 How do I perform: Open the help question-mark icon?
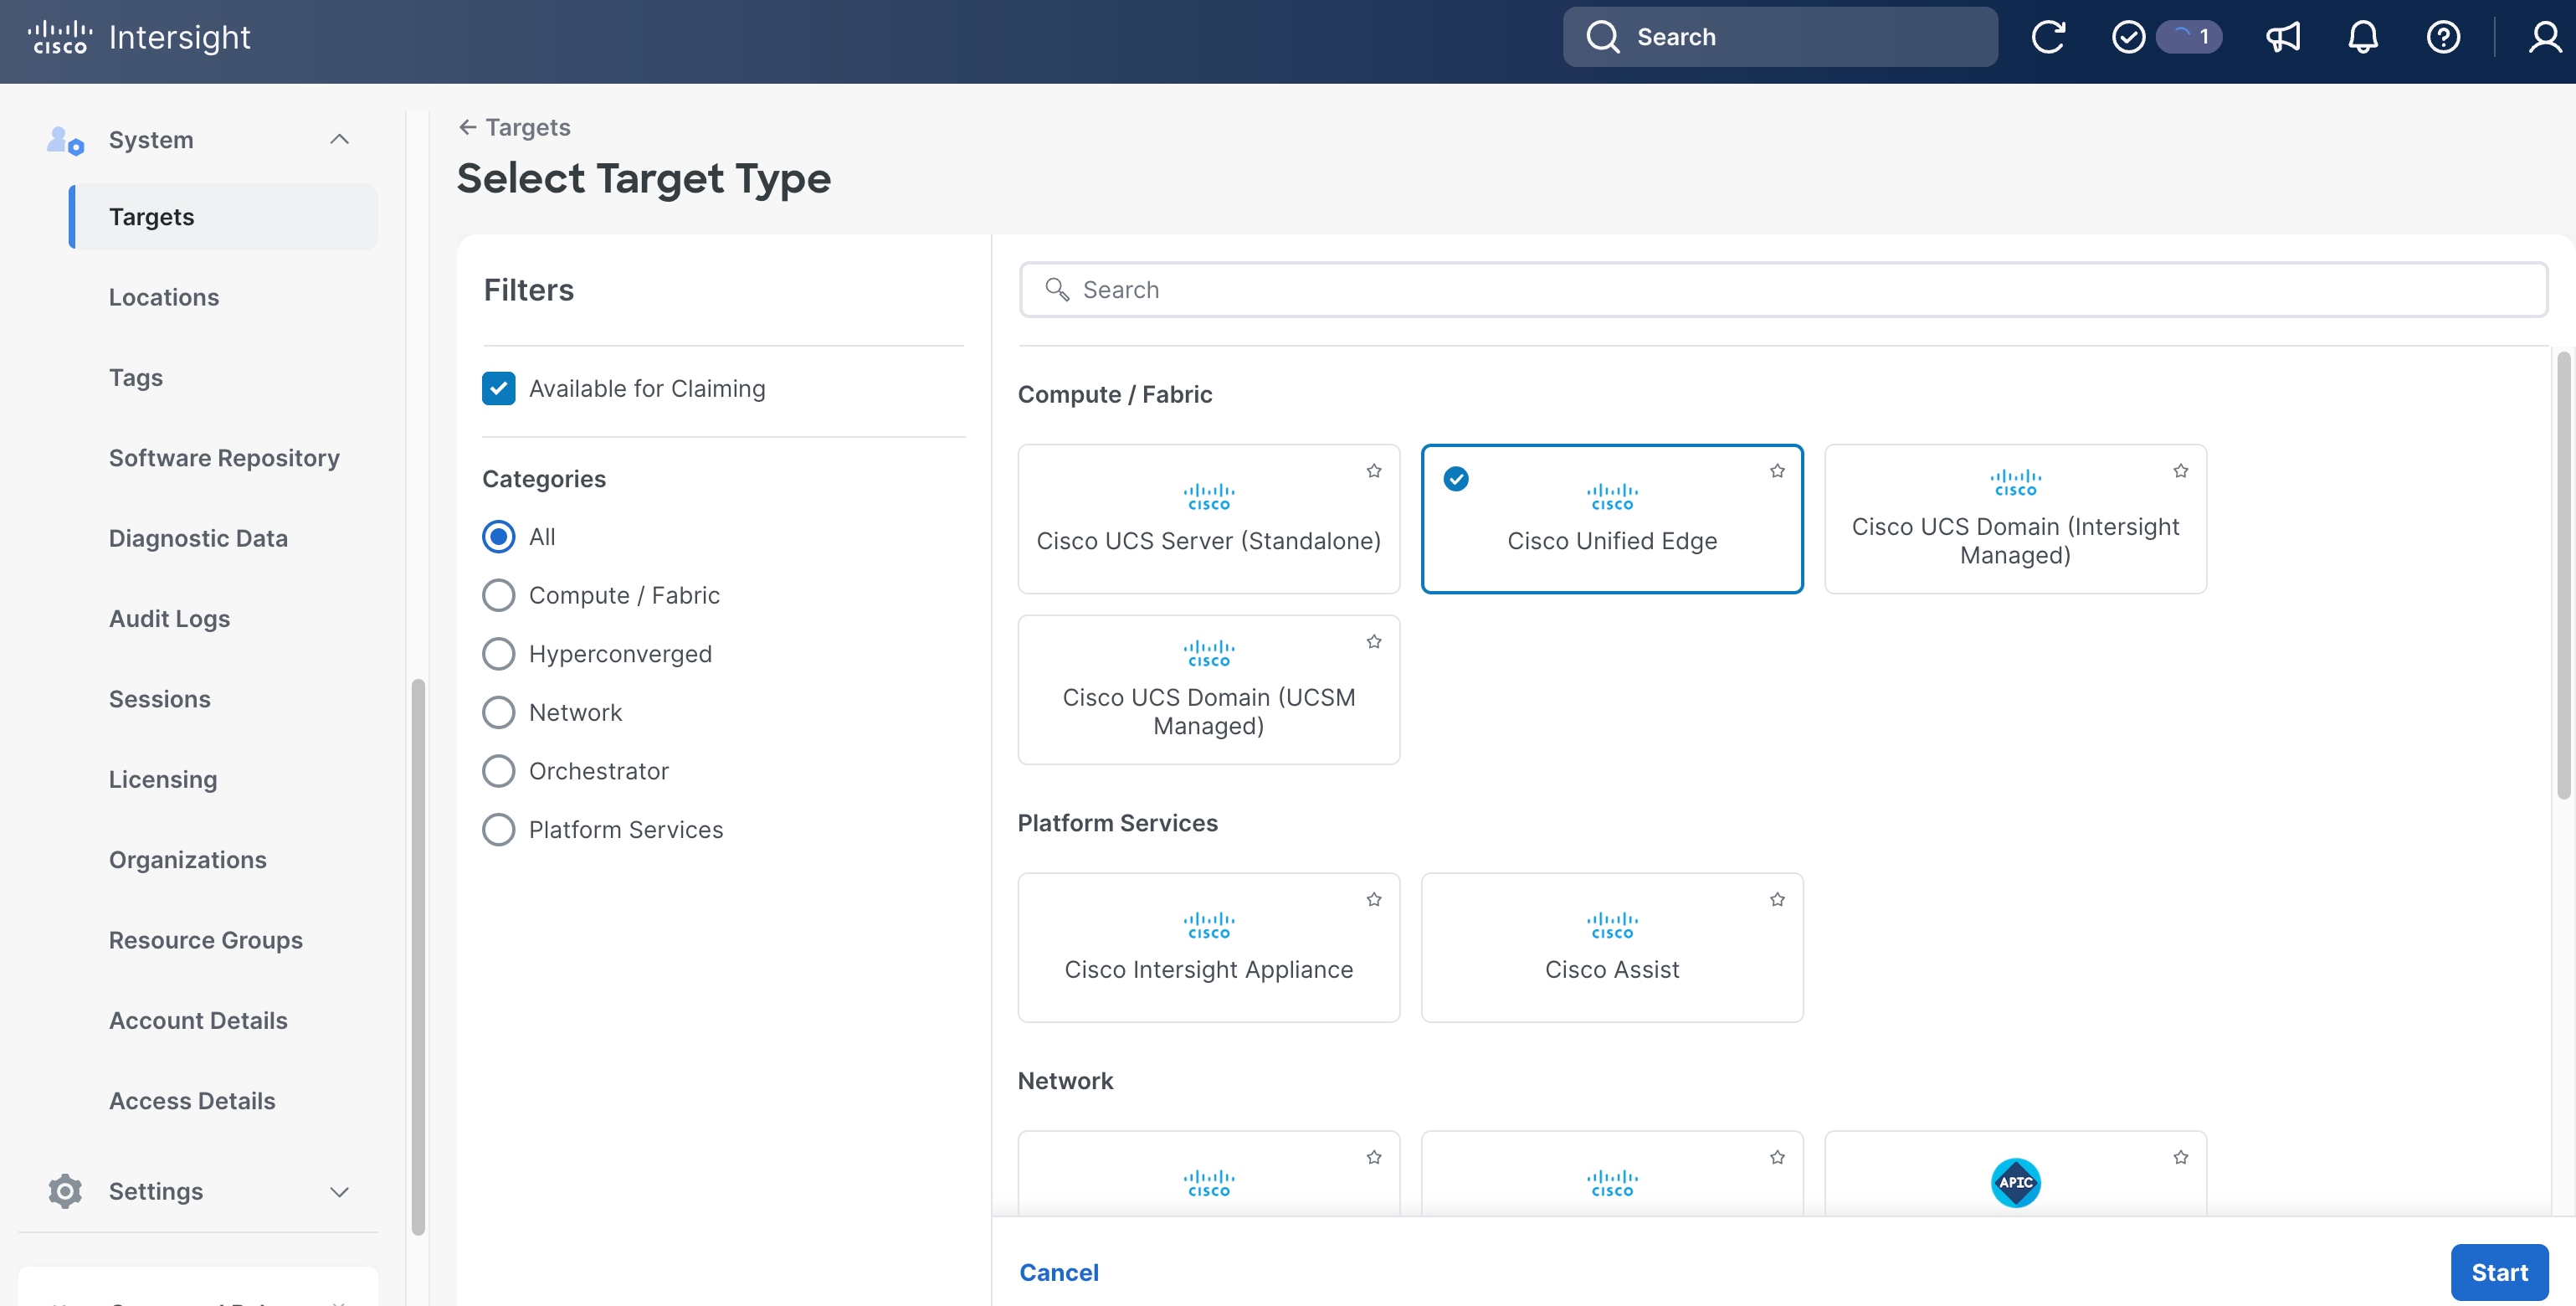coord(2443,37)
